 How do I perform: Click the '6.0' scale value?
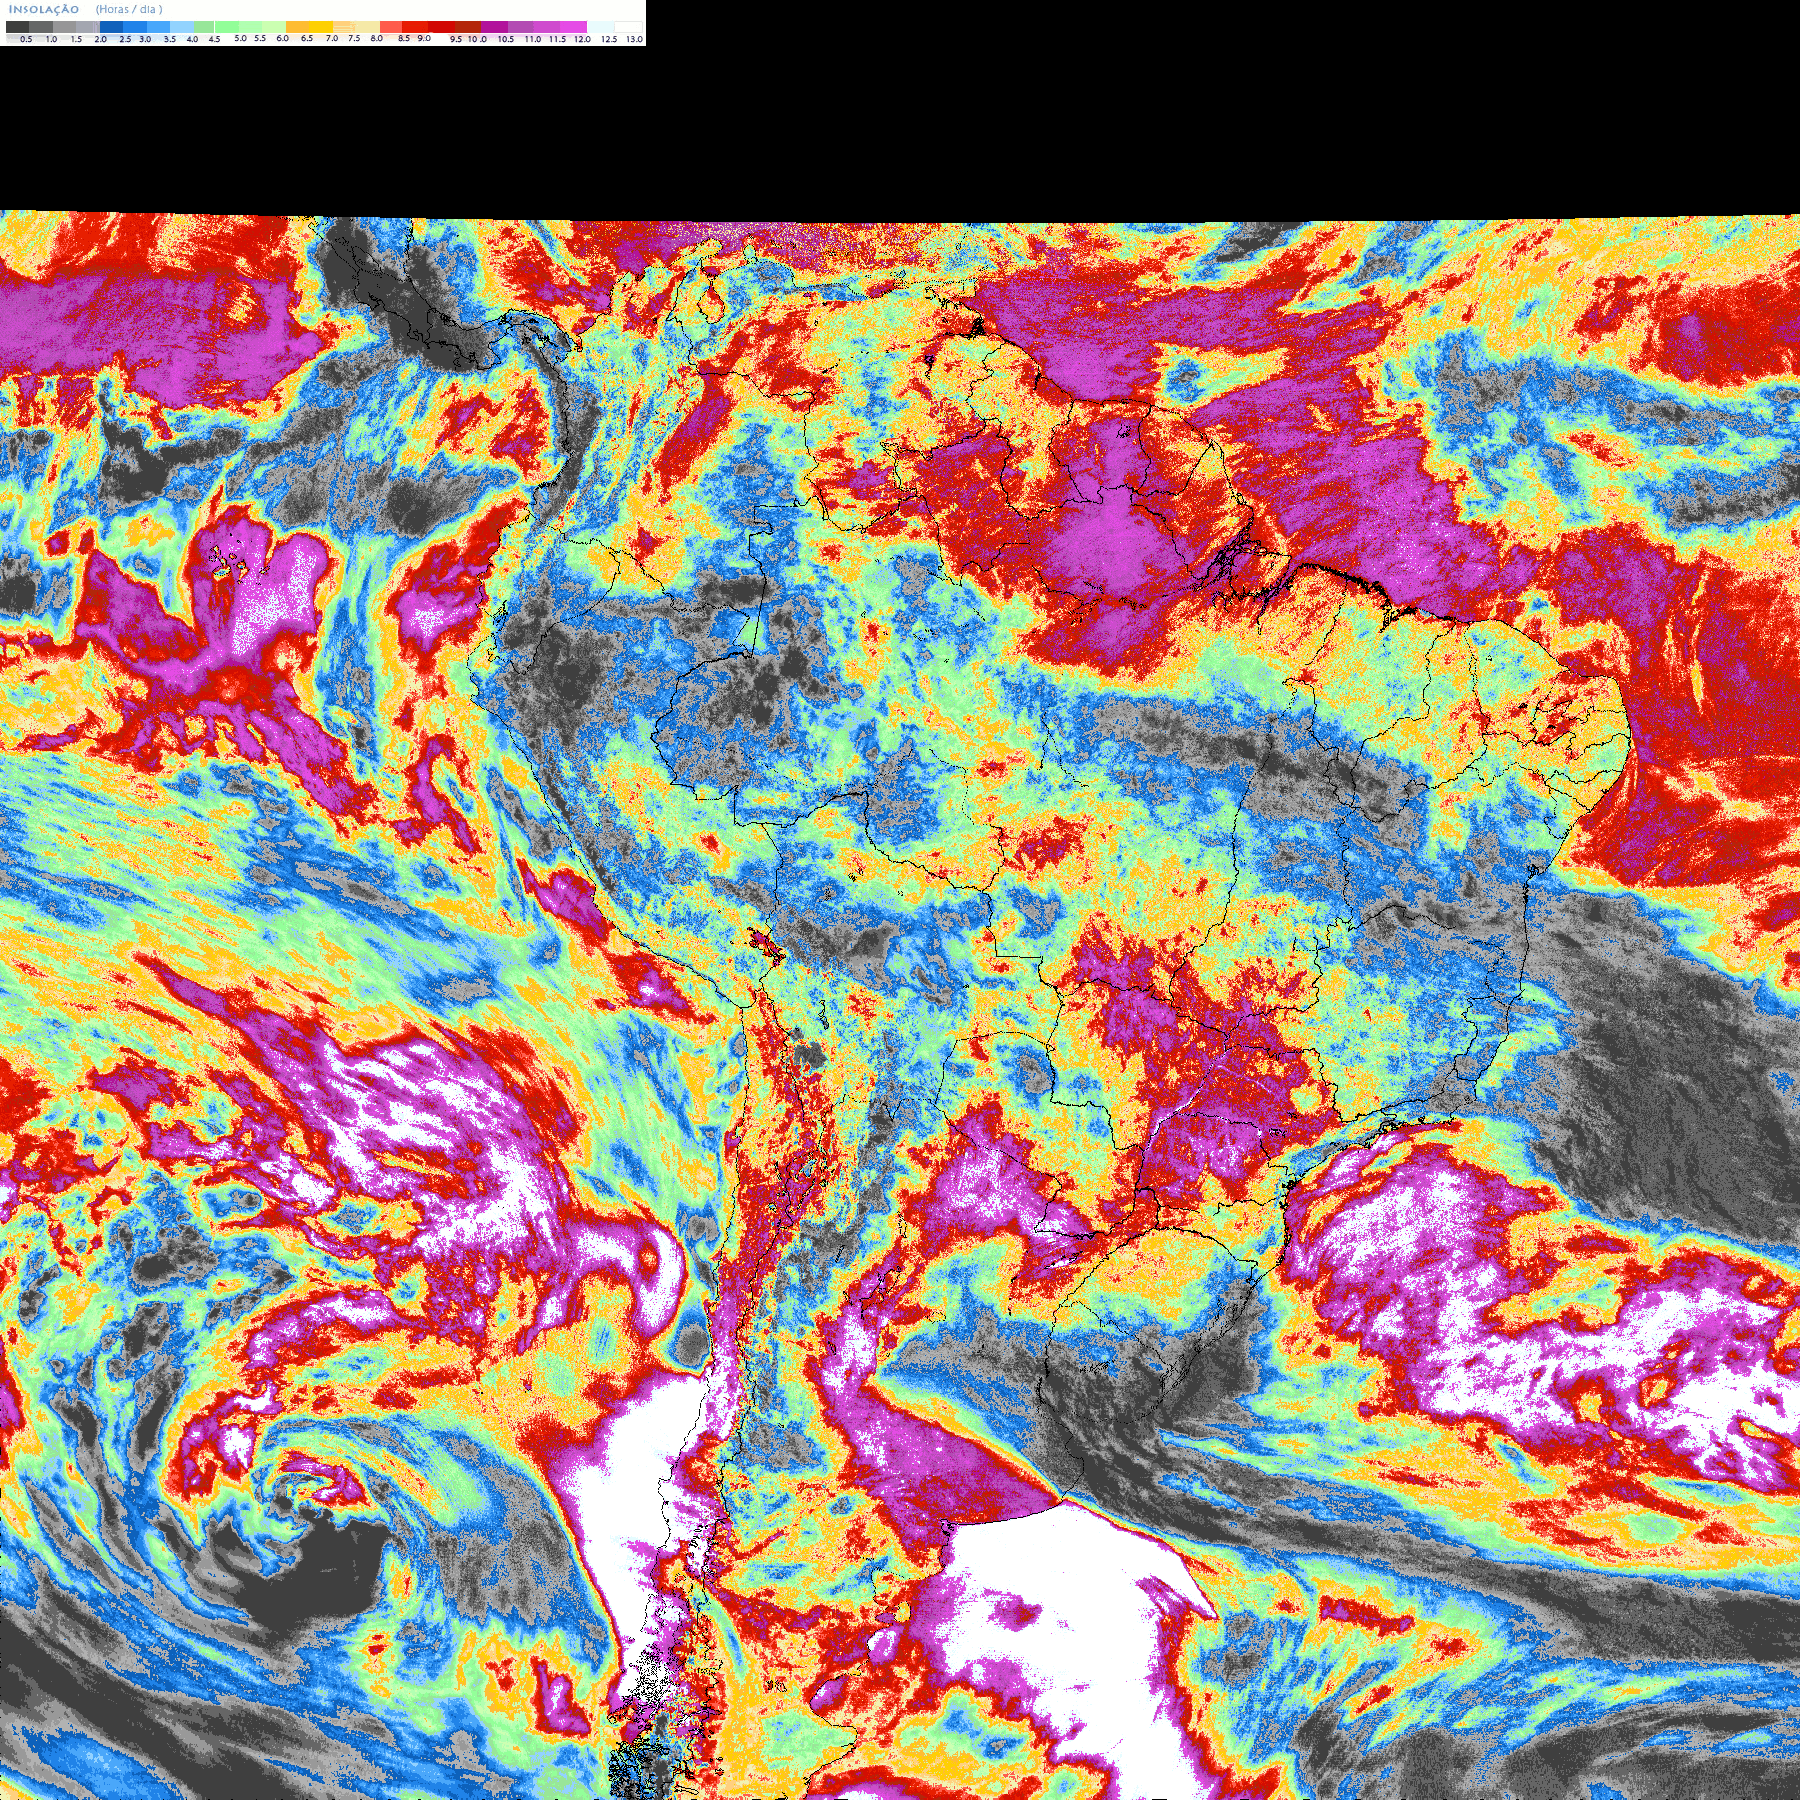283,38
